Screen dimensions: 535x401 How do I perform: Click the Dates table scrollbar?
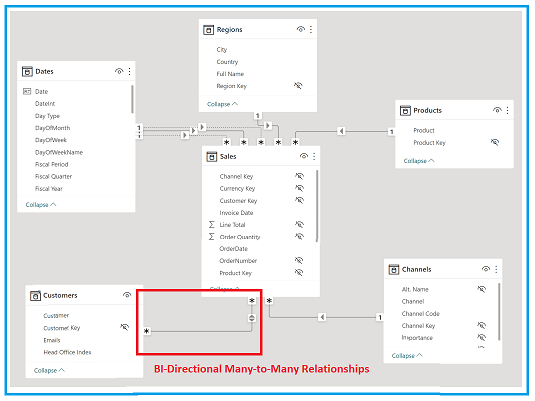[132, 99]
